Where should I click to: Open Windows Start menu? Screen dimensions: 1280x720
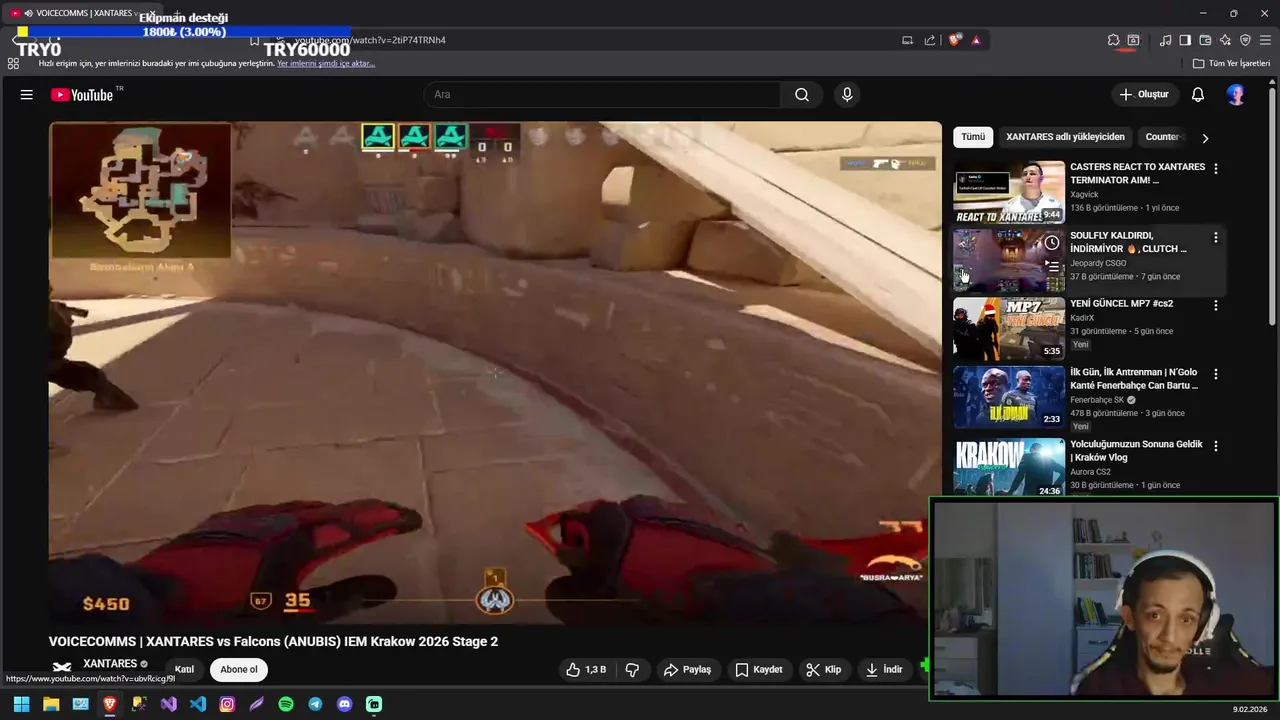(x=21, y=704)
